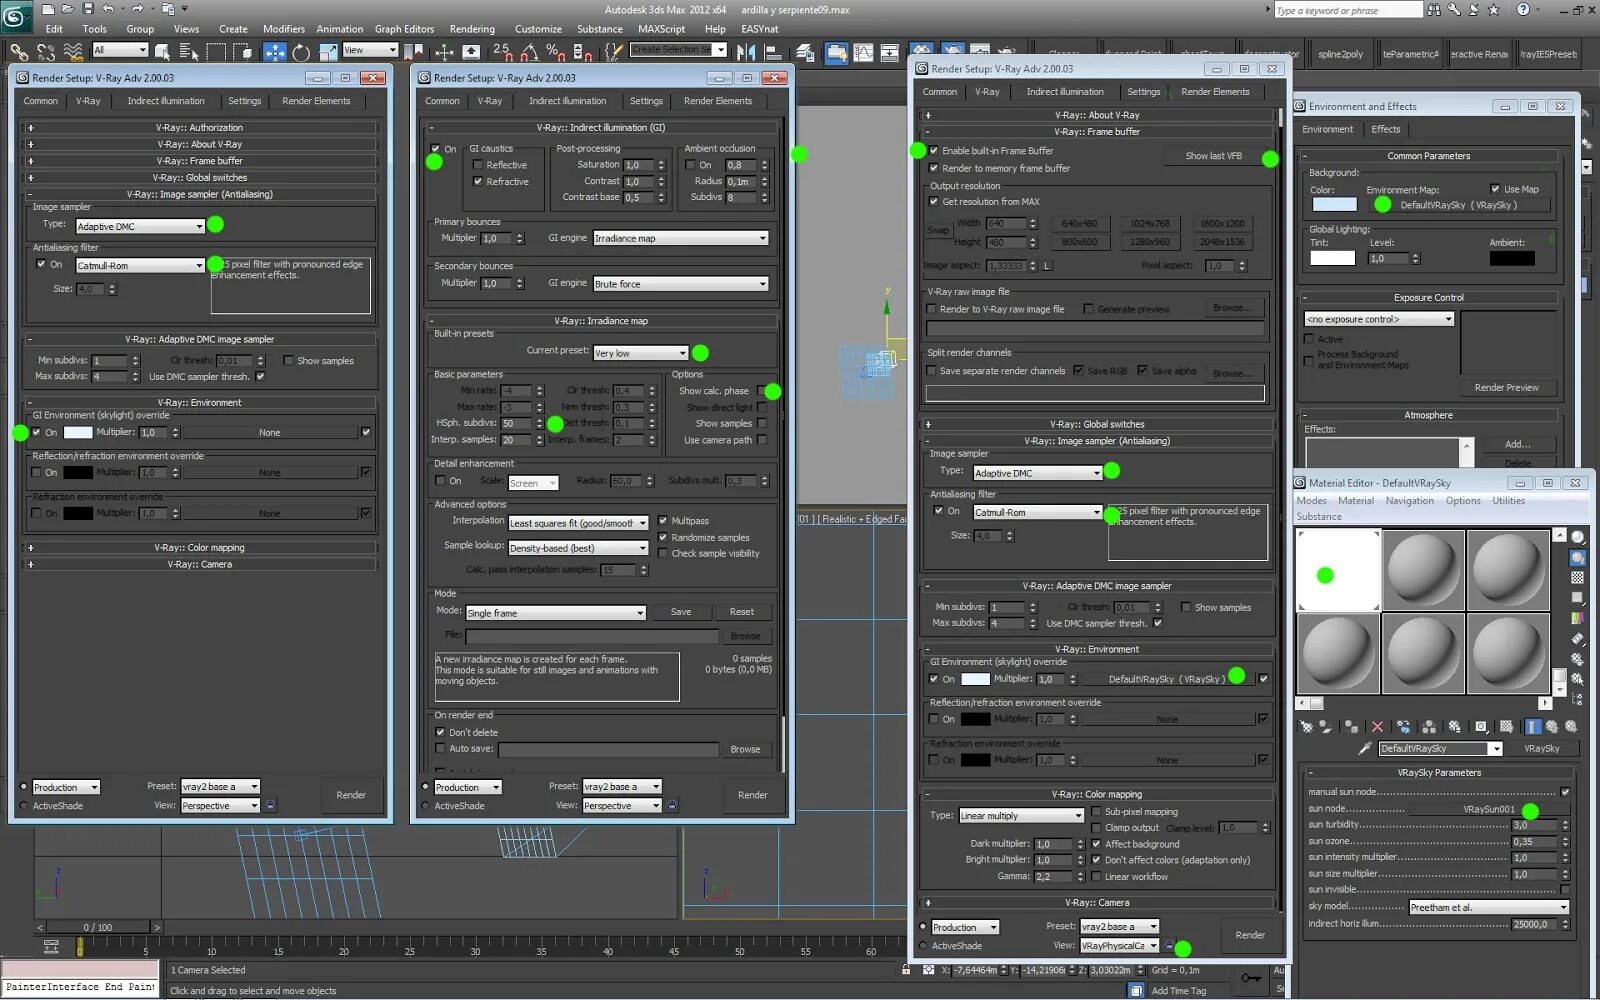Viewport: 1600px width, 1000px height.
Task: Open the Mode Single frame dropdown
Action: 555,613
